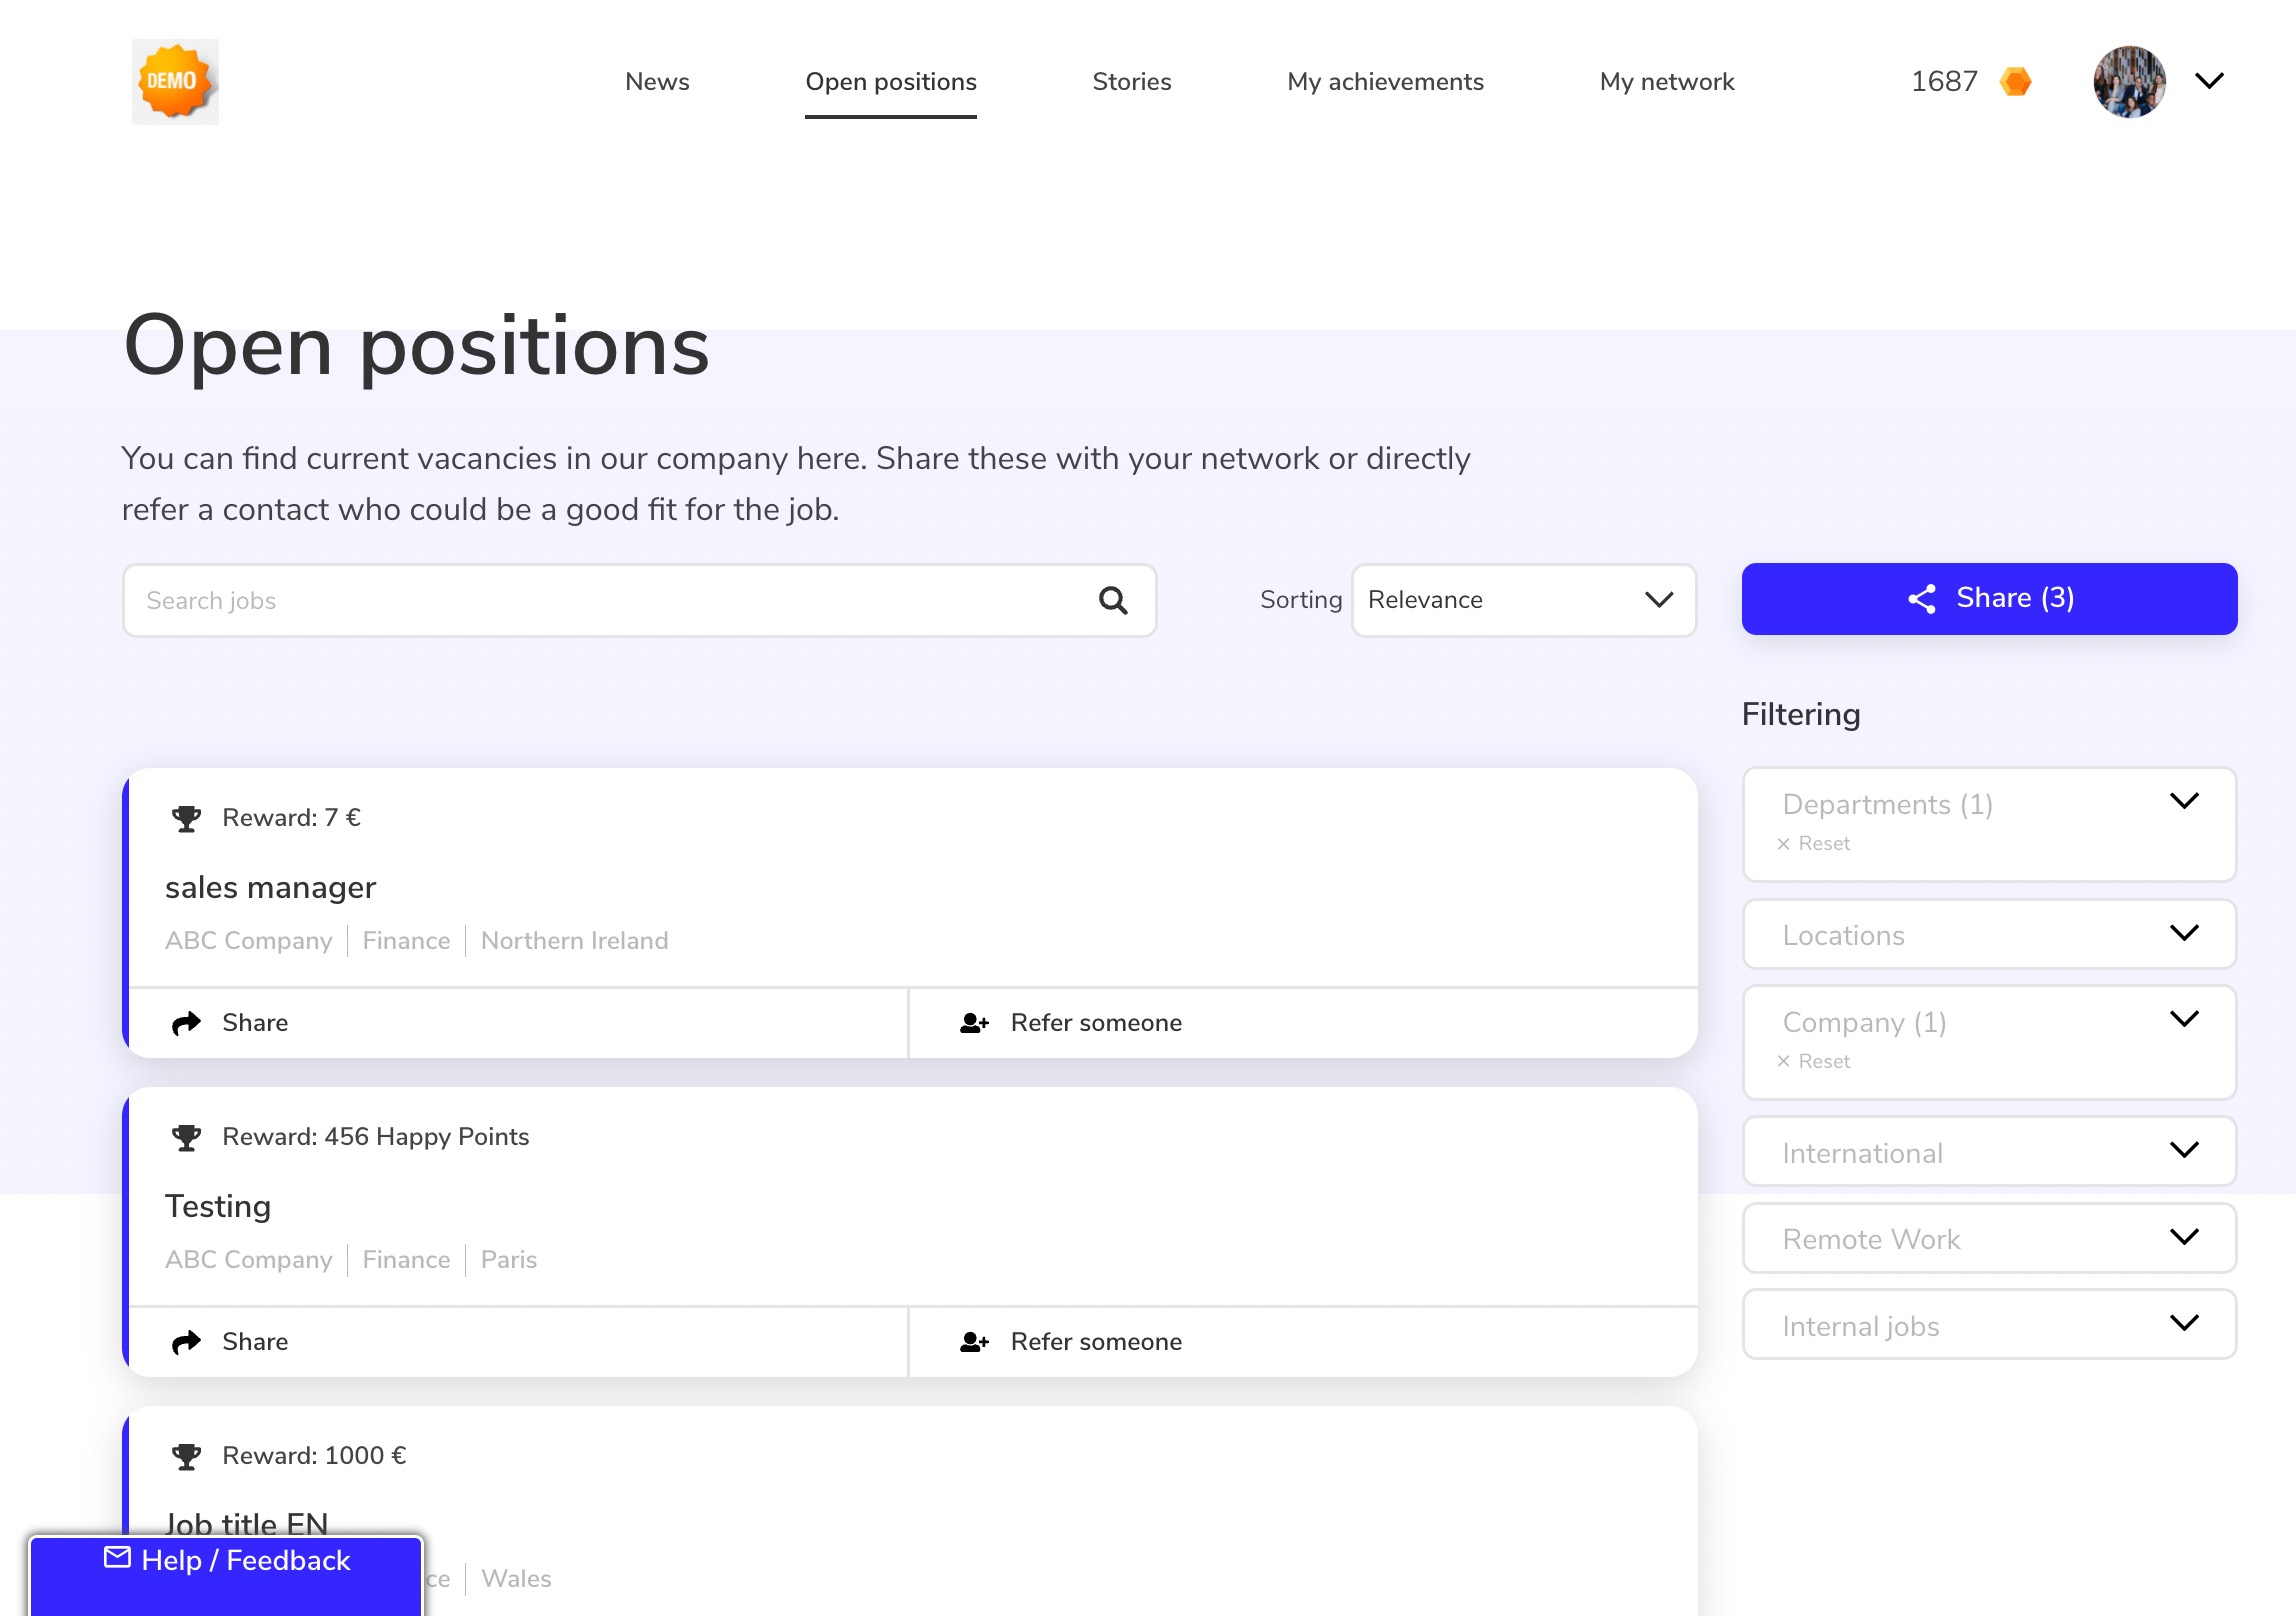Go to the News tab
Image resolution: width=2296 pixels, height=1616 pixels.
(x=657, y=82)
